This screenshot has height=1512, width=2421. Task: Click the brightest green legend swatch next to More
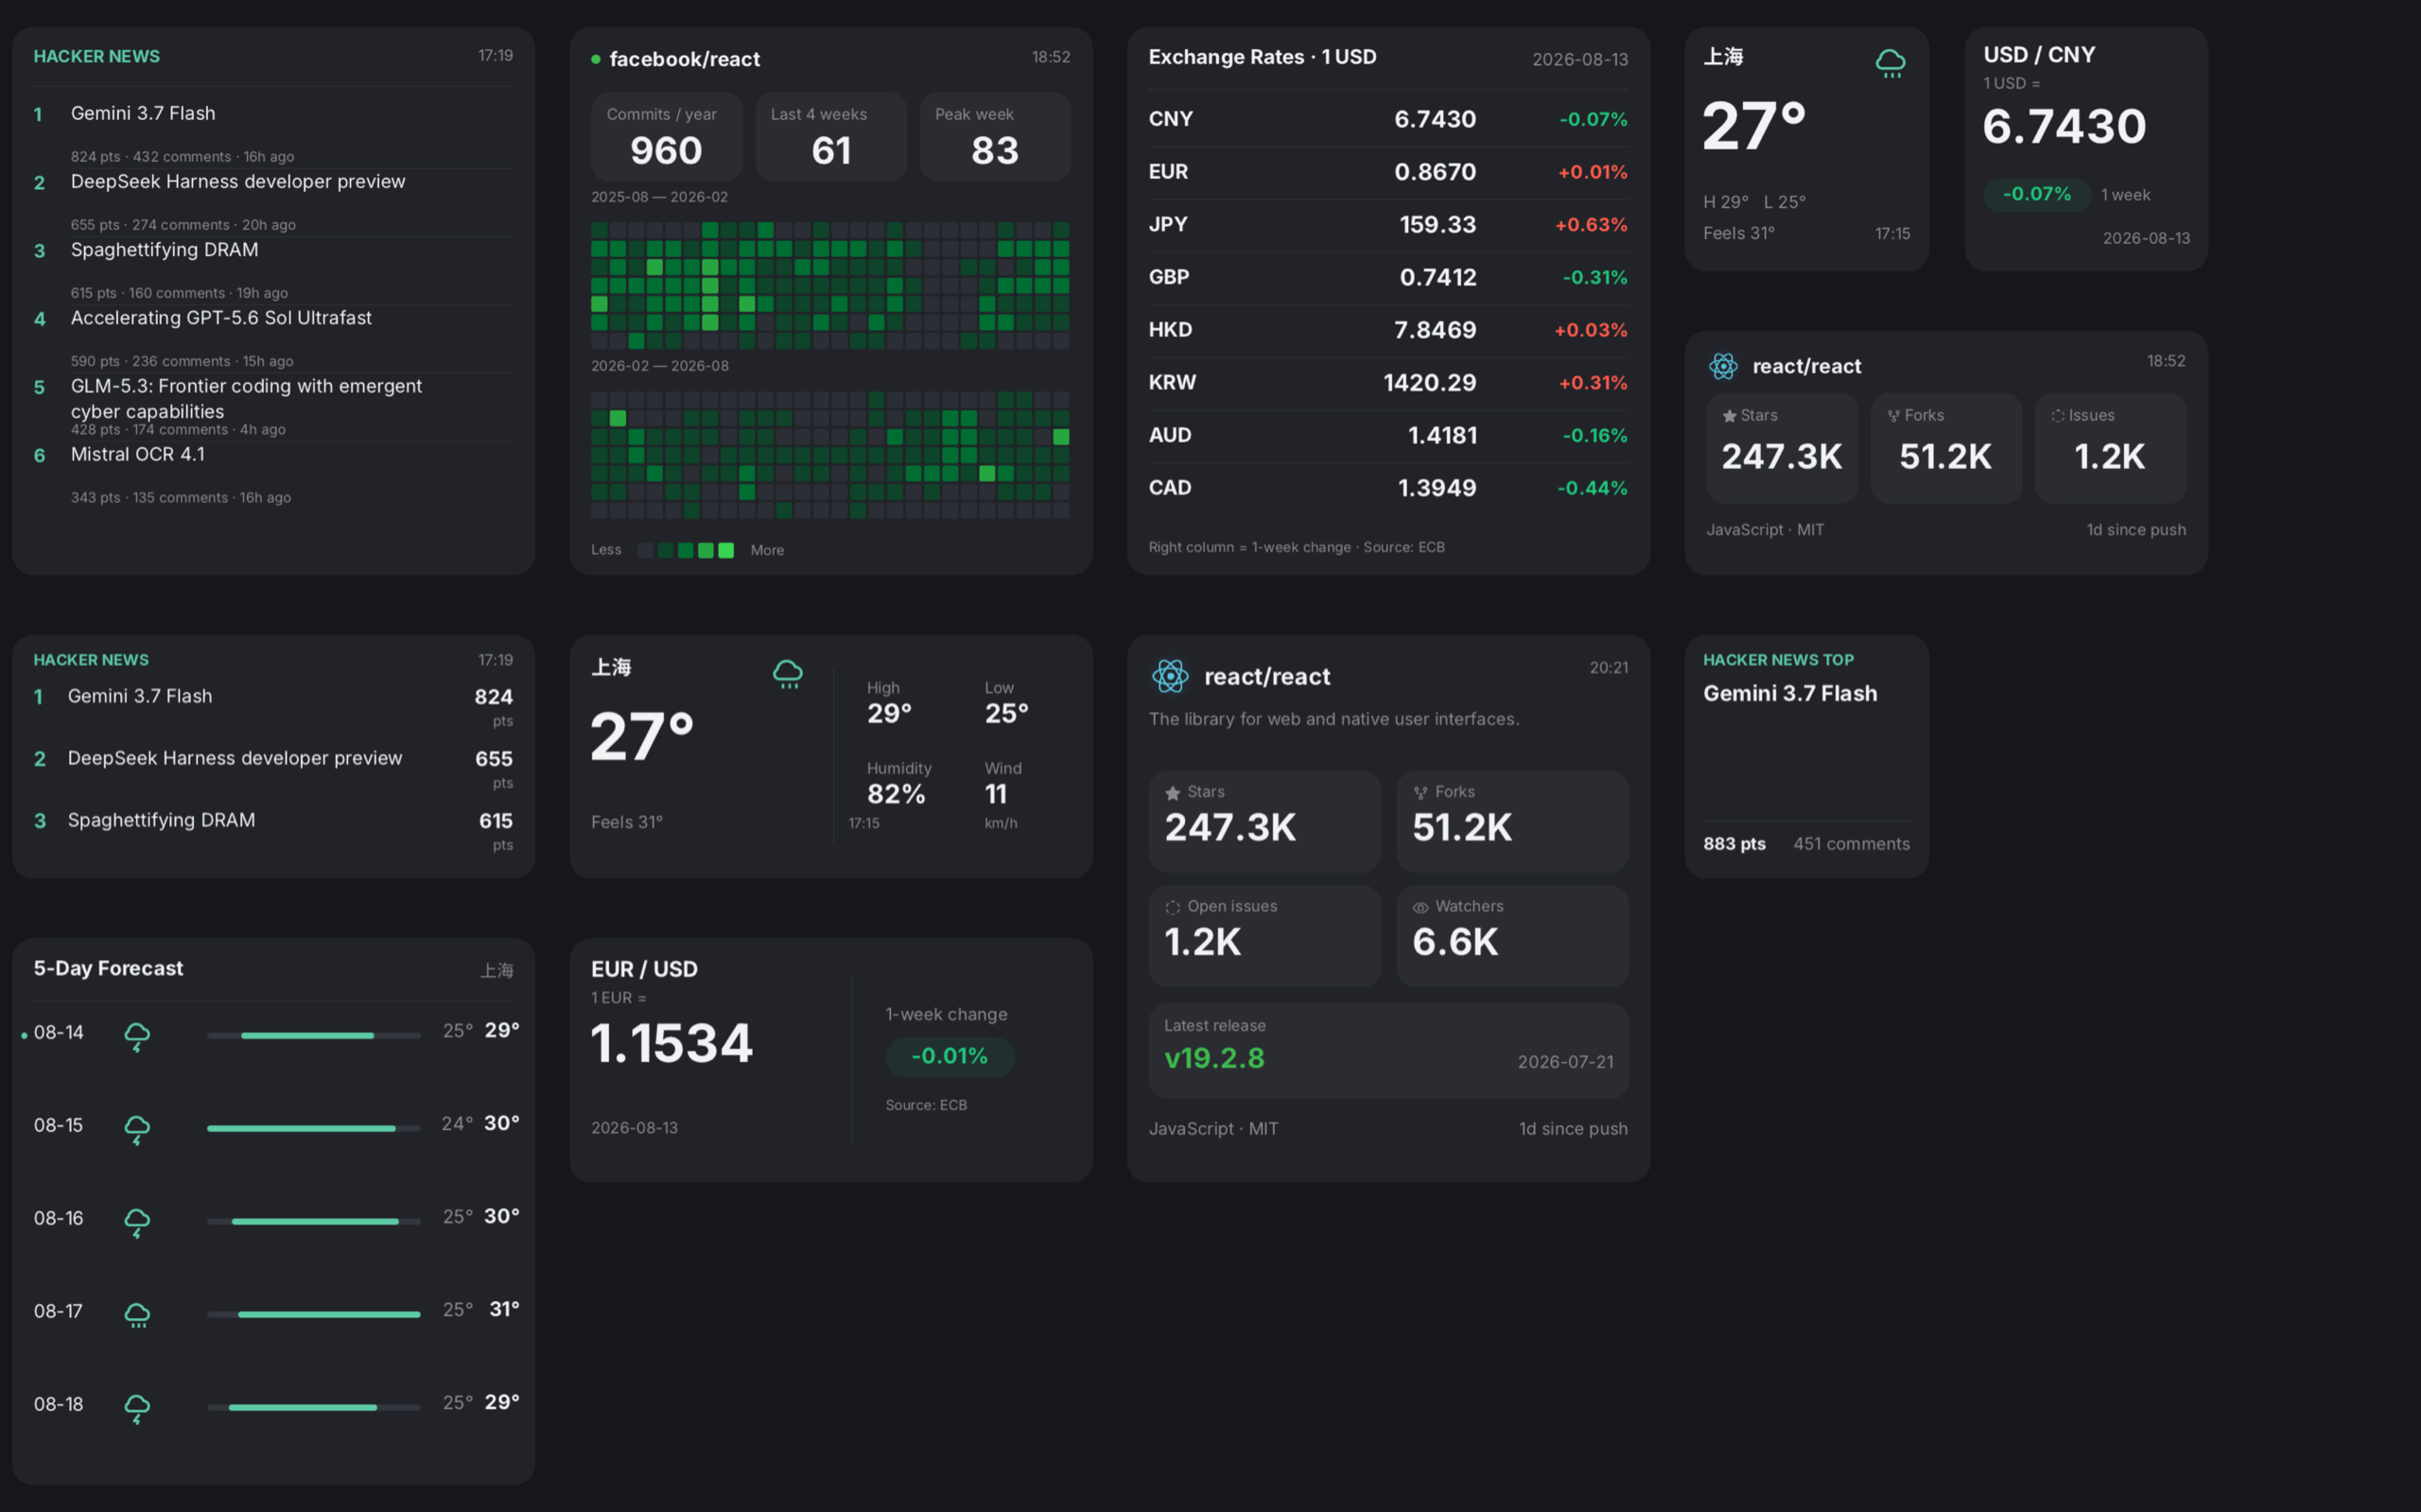pyautogui.click(x=726, y=550)
